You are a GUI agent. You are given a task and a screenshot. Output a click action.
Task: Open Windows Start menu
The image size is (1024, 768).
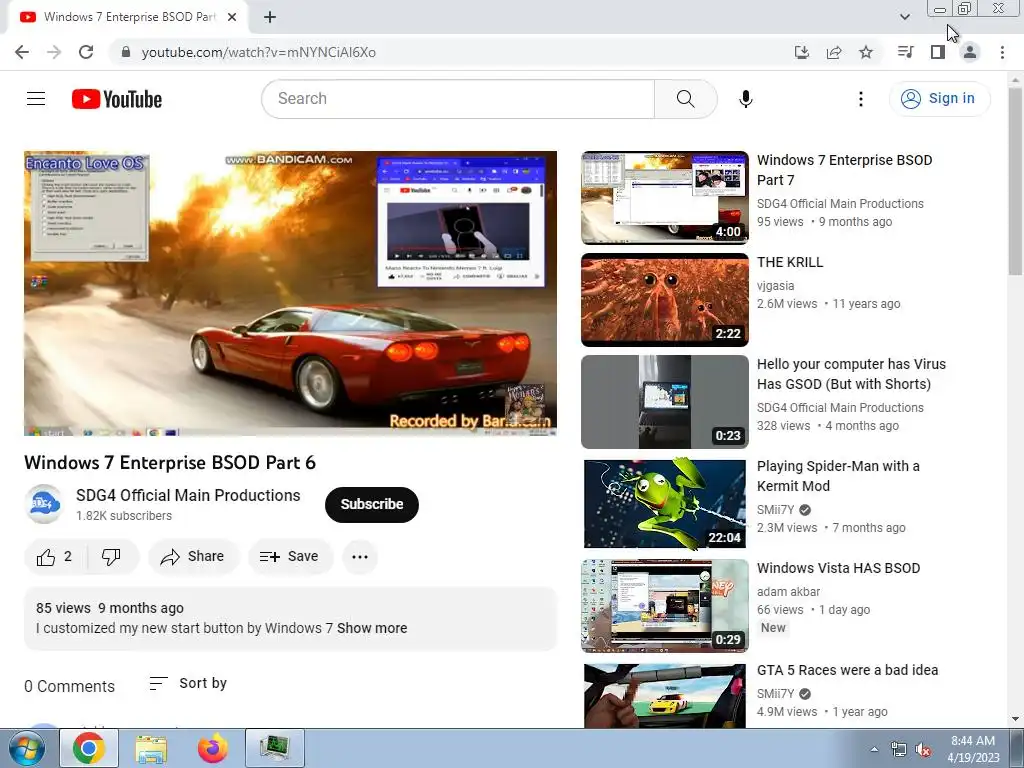click(27, 748)
